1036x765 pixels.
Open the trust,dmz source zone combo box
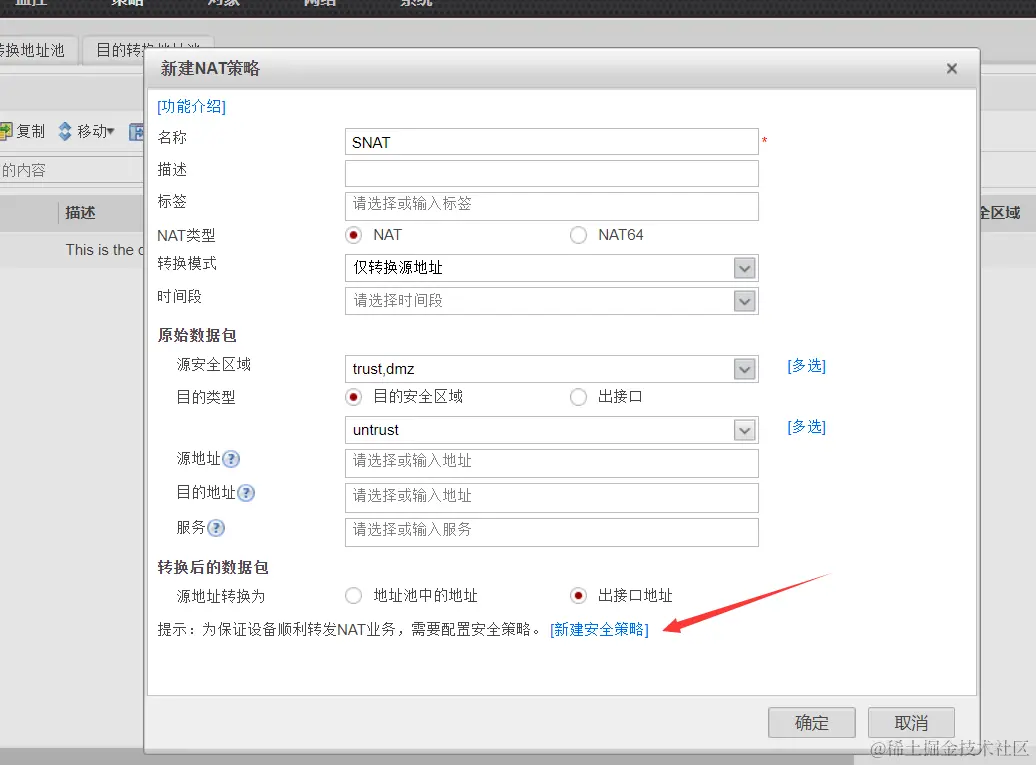coord(551,369)
